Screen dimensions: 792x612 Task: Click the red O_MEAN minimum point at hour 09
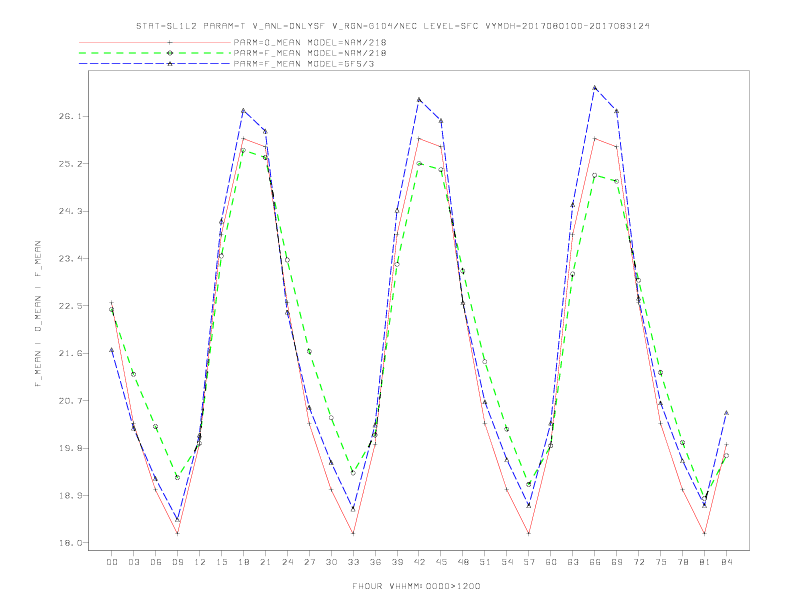tap(177, 533)
